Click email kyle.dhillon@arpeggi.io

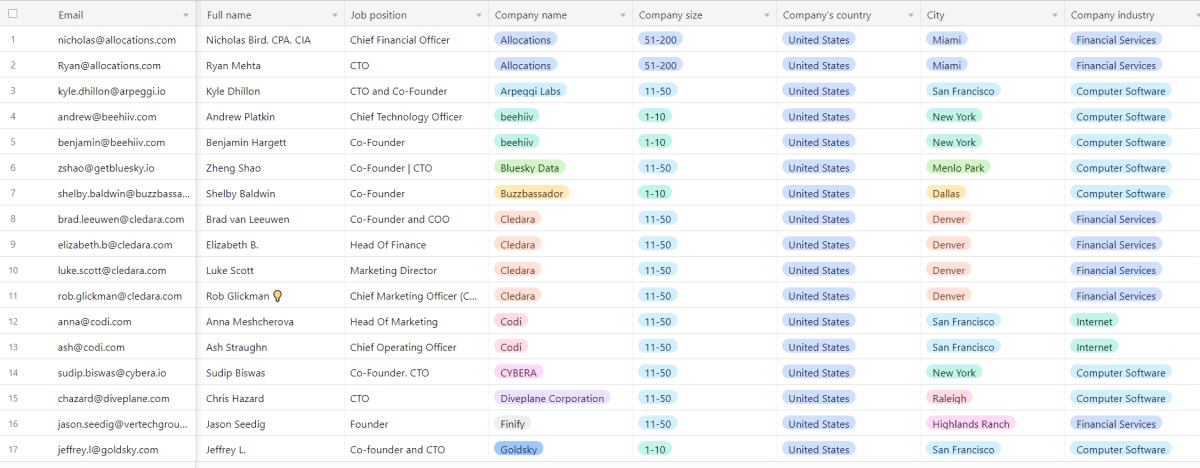point(112,91)
